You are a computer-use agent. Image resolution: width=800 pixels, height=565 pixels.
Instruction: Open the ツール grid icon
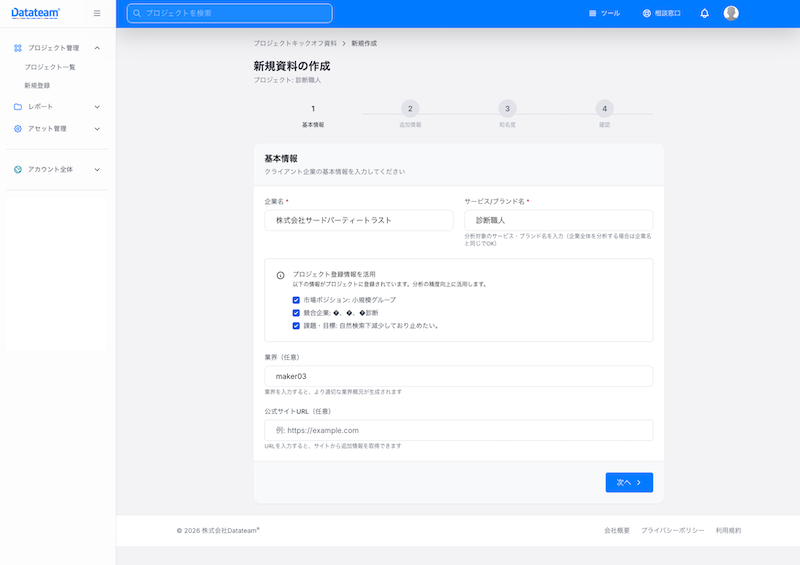592,13
